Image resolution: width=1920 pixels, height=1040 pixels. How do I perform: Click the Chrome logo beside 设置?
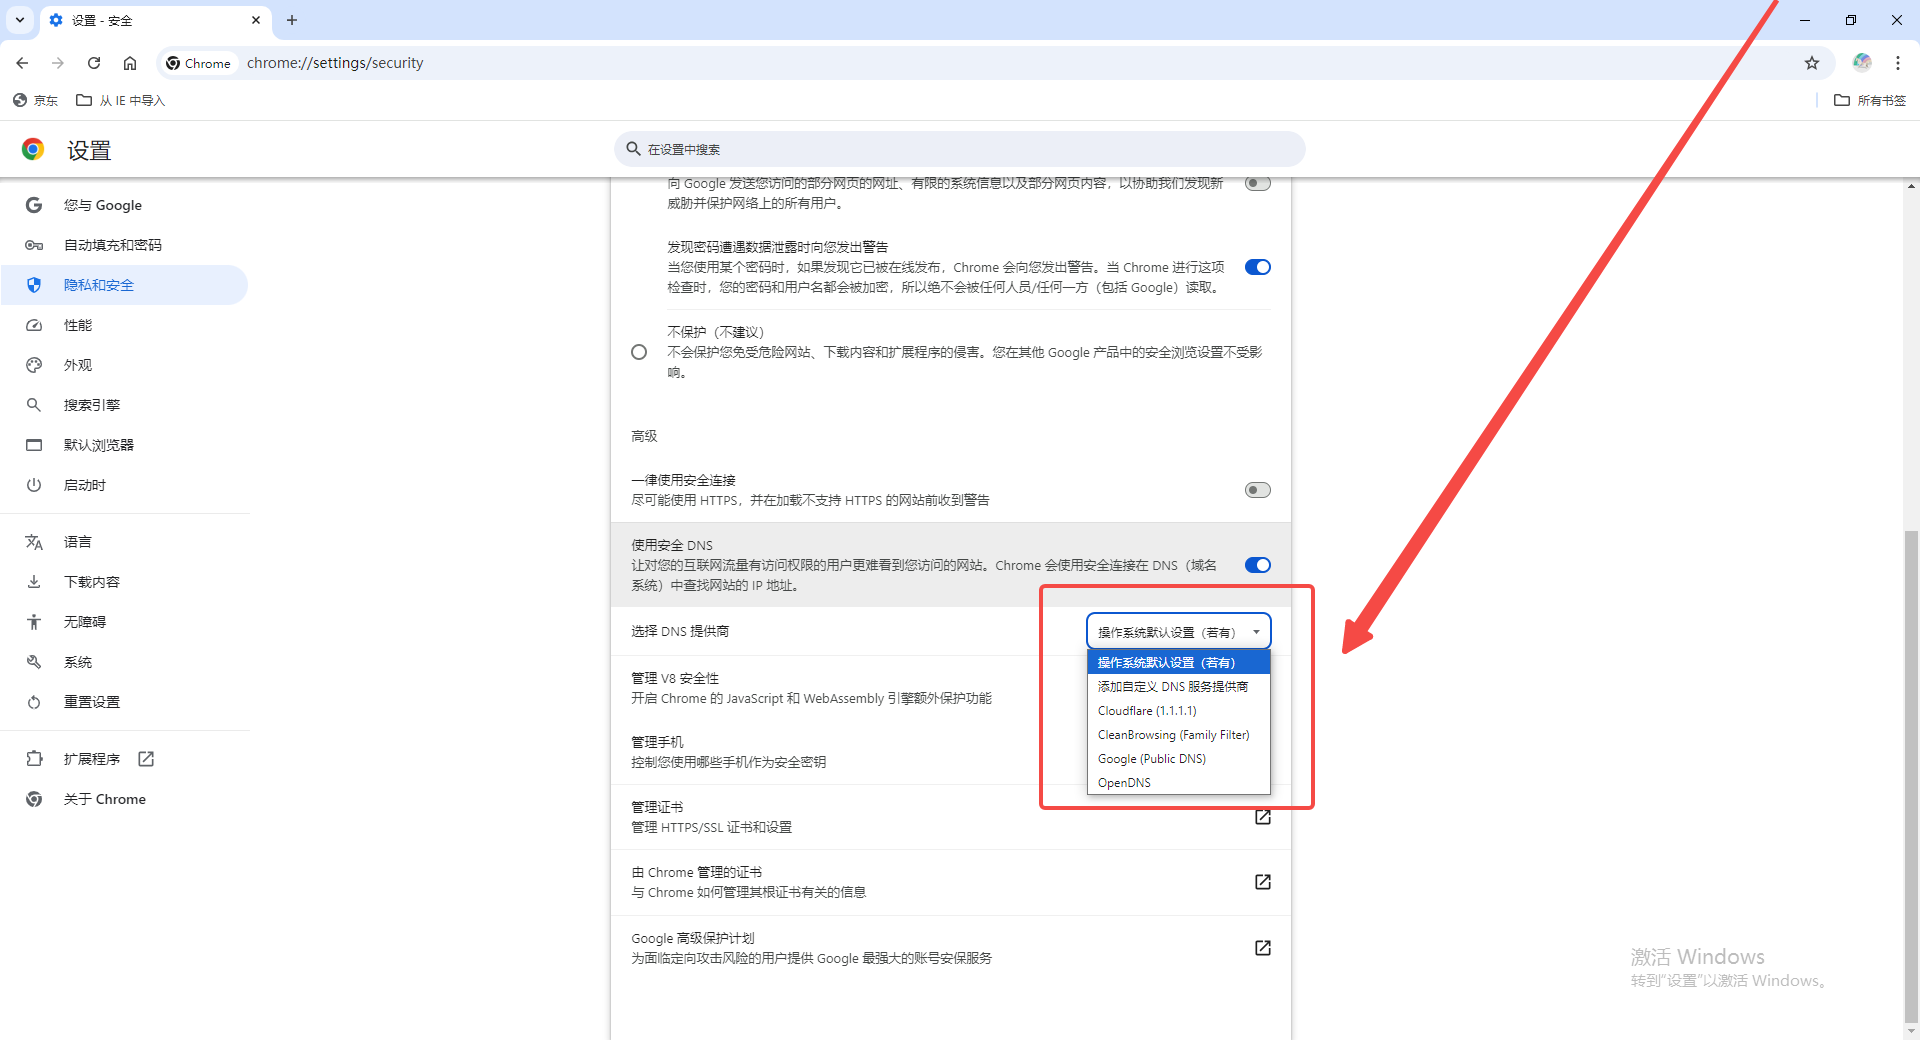pyautogui.click(x=33, y=150)
